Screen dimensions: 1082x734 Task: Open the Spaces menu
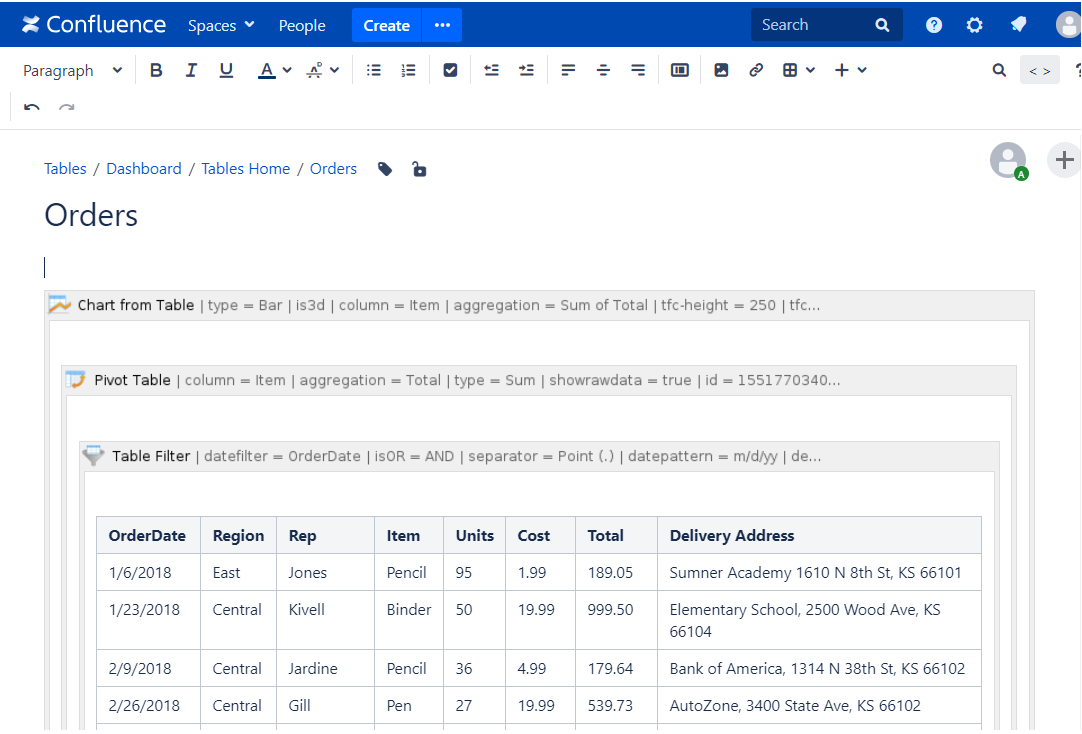[221, 25]
